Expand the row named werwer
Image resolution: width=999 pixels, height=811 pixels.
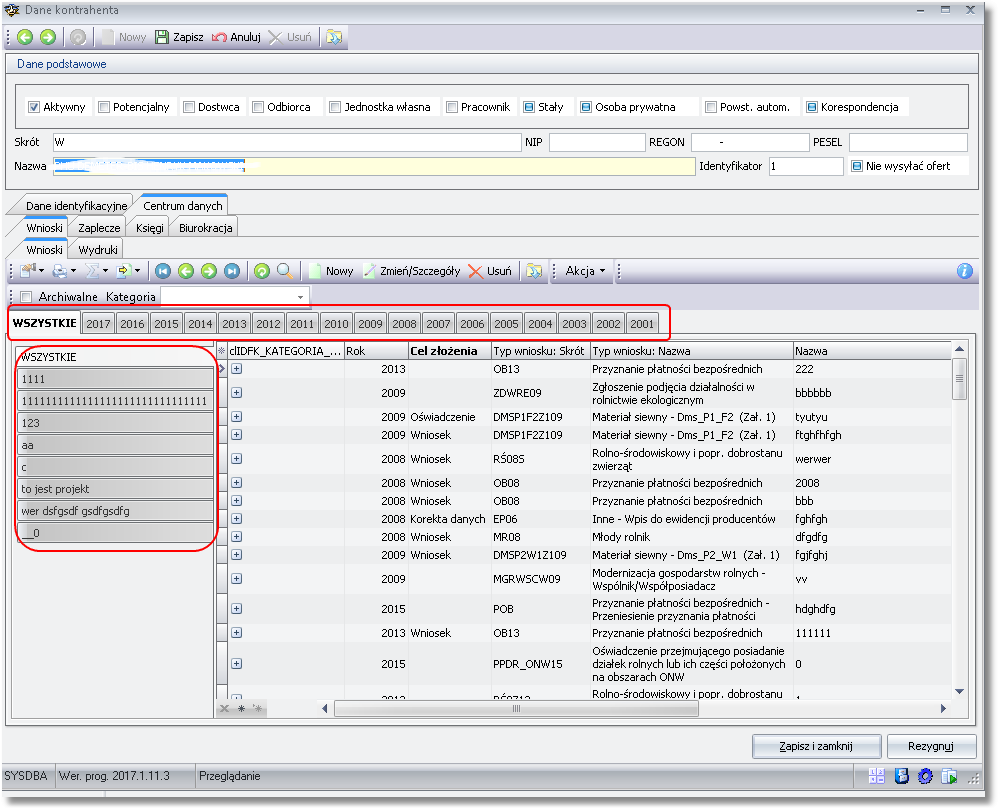pos(236,459)
